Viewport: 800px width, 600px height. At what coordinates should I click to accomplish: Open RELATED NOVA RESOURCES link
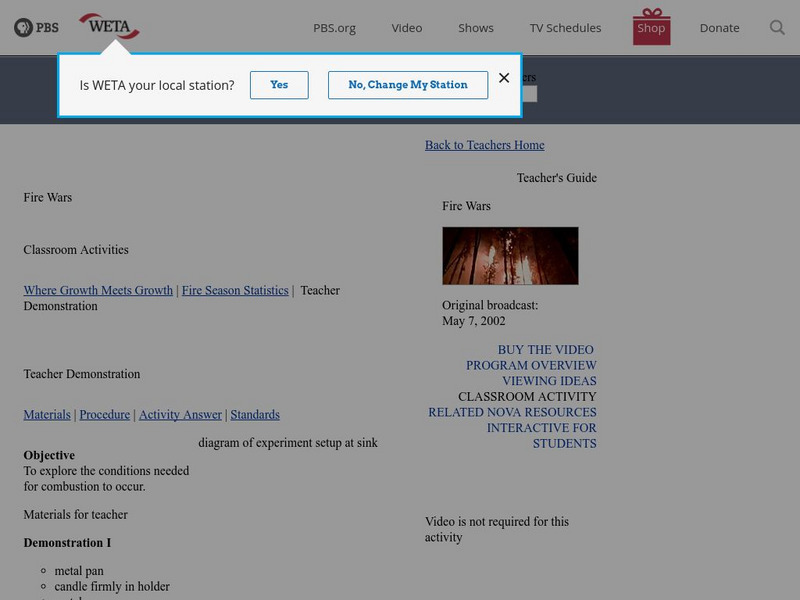pyautogui.click(x=512, y=412)
